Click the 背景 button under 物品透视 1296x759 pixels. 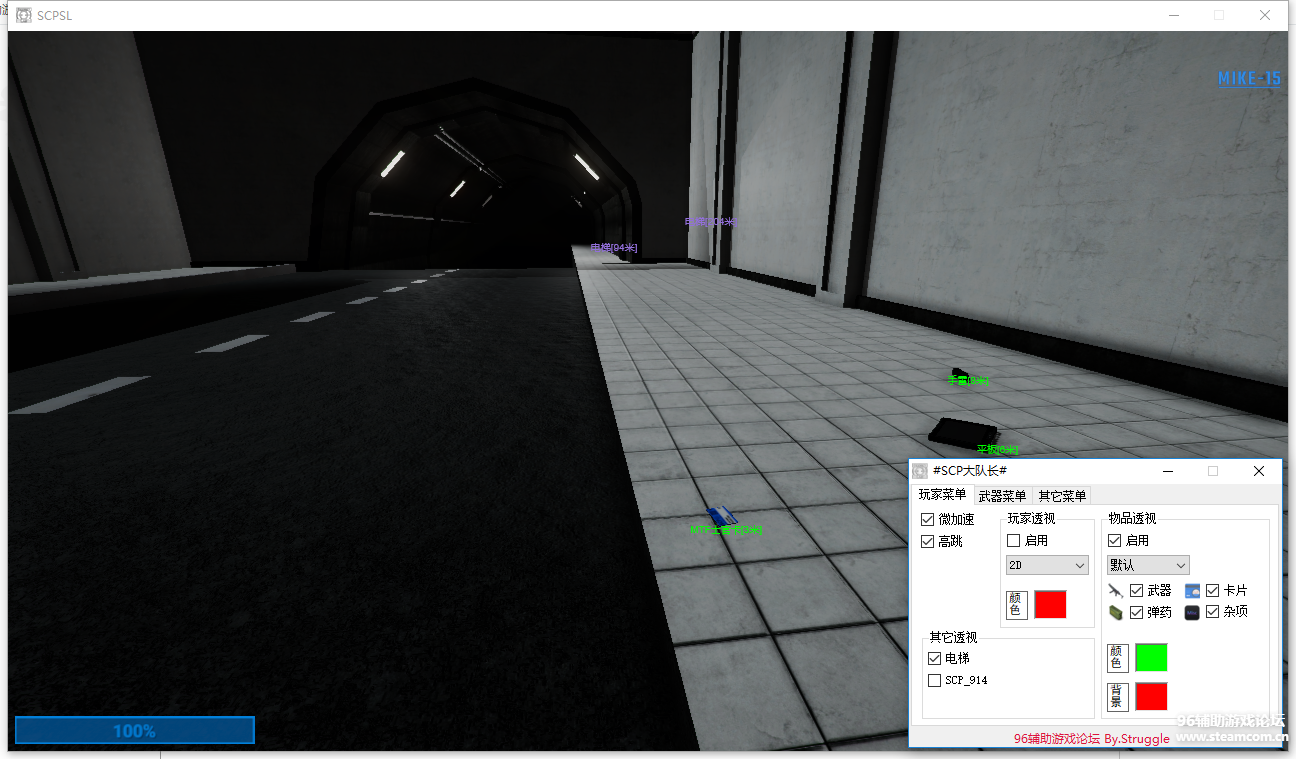(x=1118, y=697)
